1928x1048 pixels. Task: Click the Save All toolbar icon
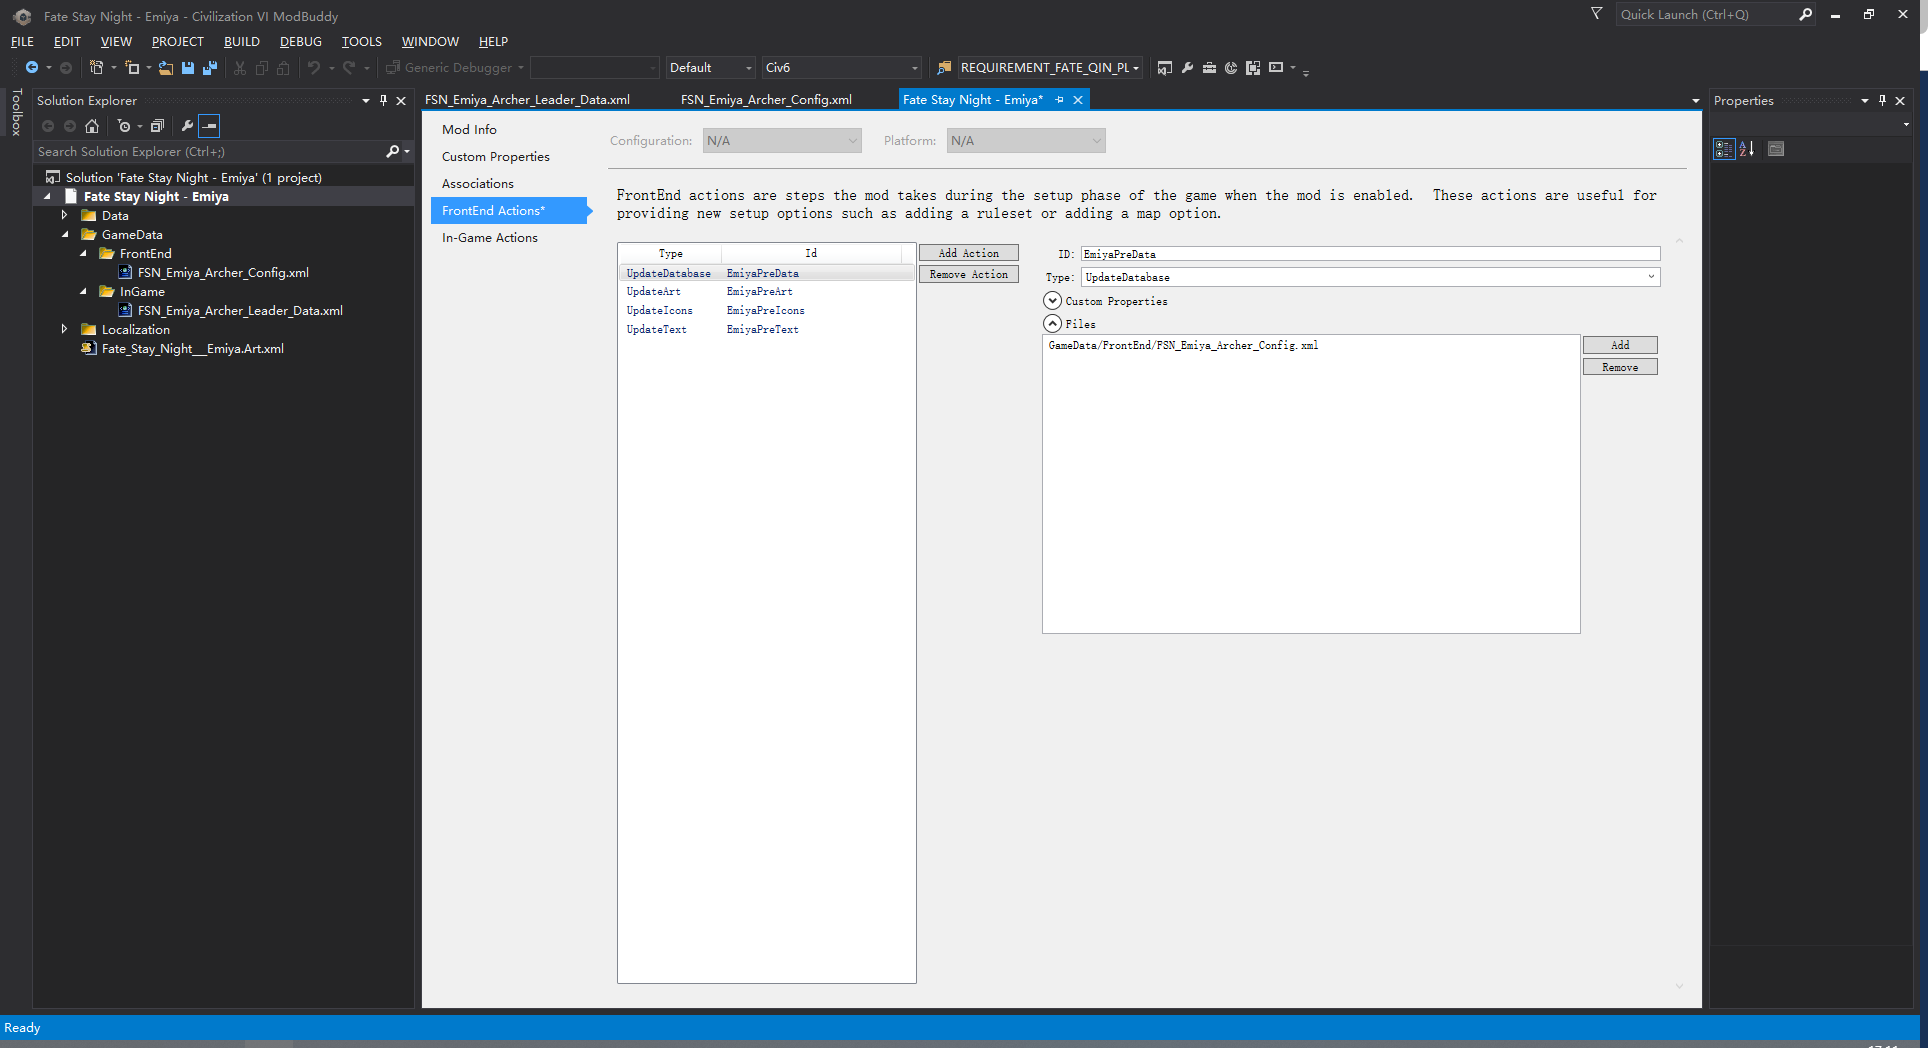pyautogui.click(x=210, y=68)
